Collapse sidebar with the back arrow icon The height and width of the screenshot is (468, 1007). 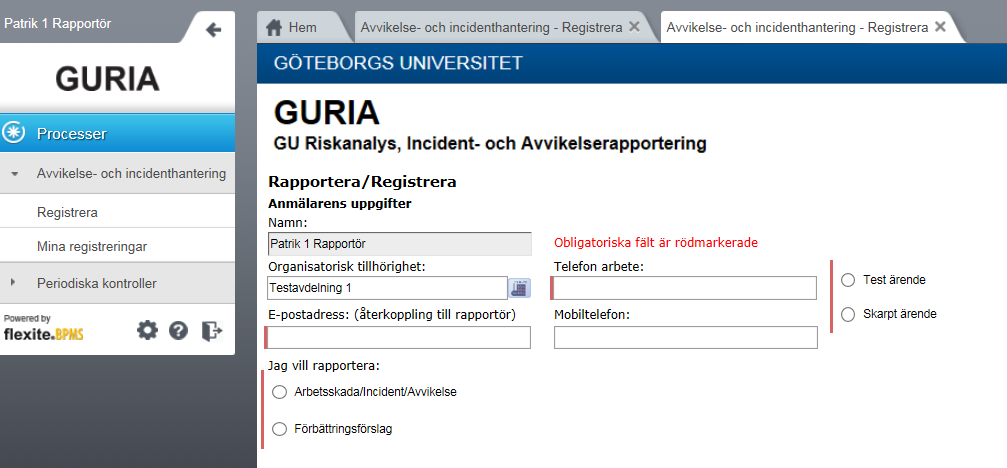pos(213,30)
